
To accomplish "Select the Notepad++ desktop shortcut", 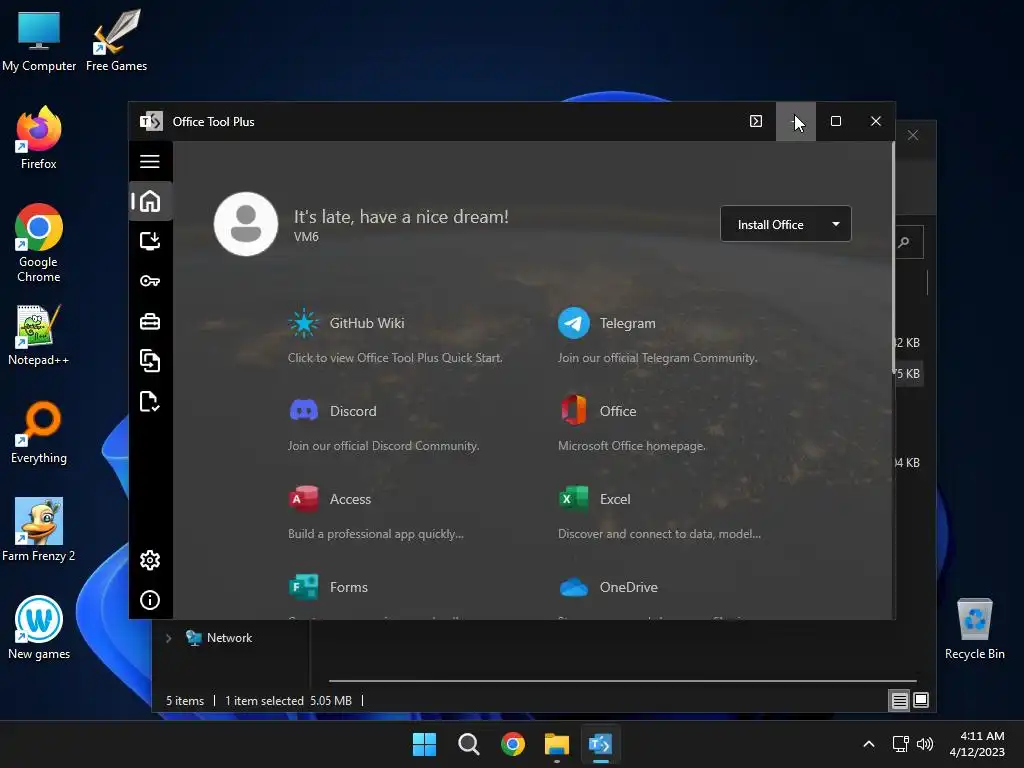I will 39,335.
